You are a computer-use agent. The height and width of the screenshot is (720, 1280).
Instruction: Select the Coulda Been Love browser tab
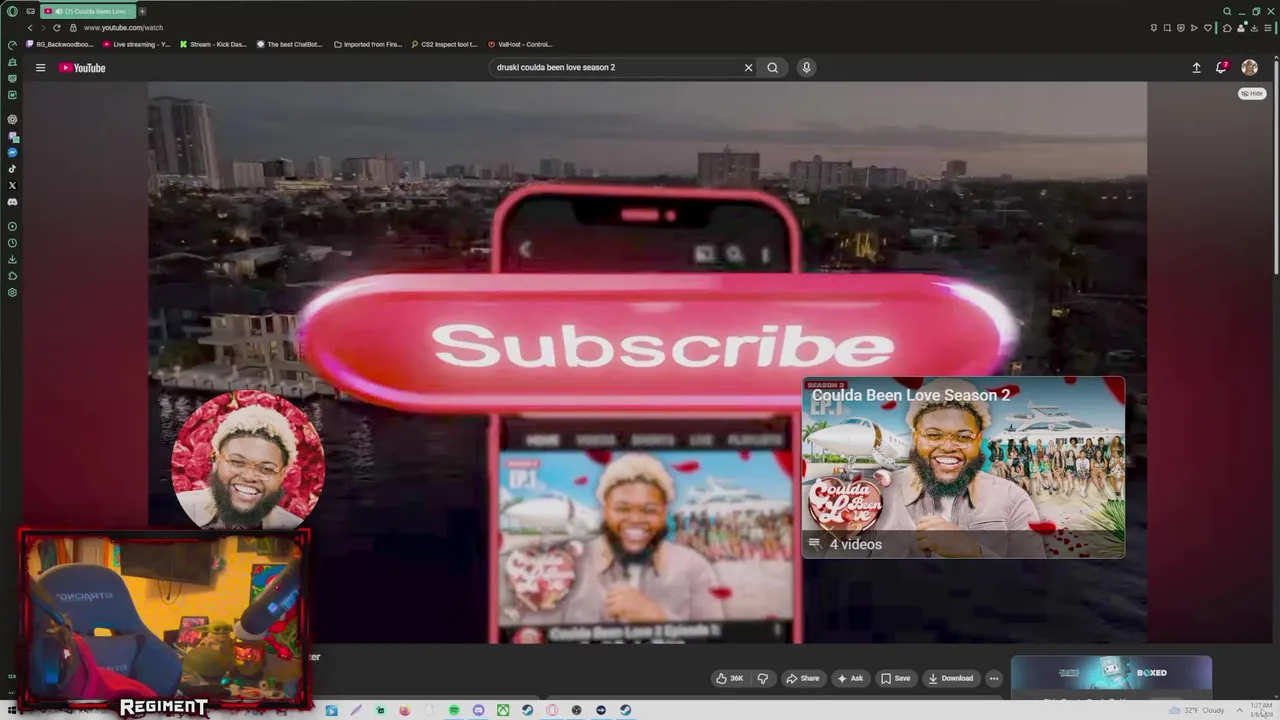(x=88, y=11)
